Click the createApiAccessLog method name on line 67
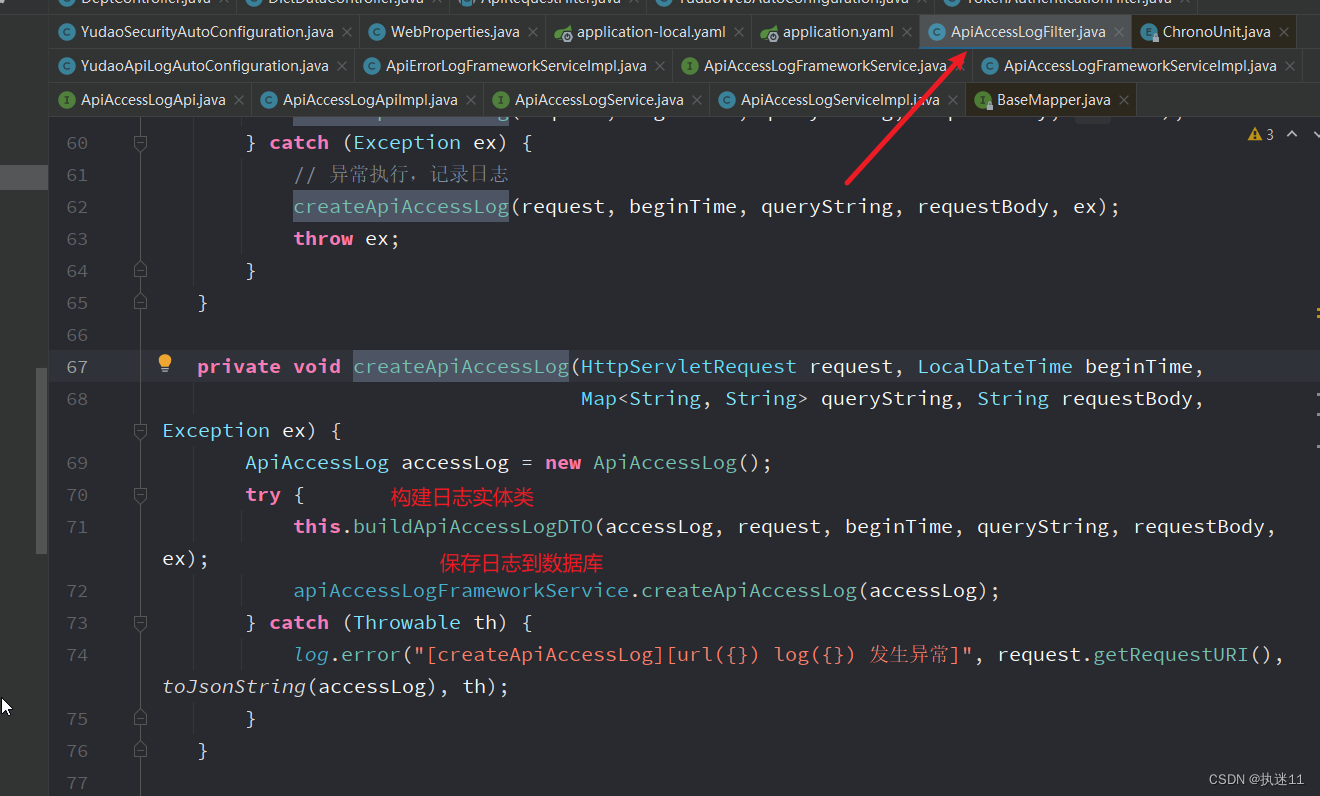 pos(461,367)
